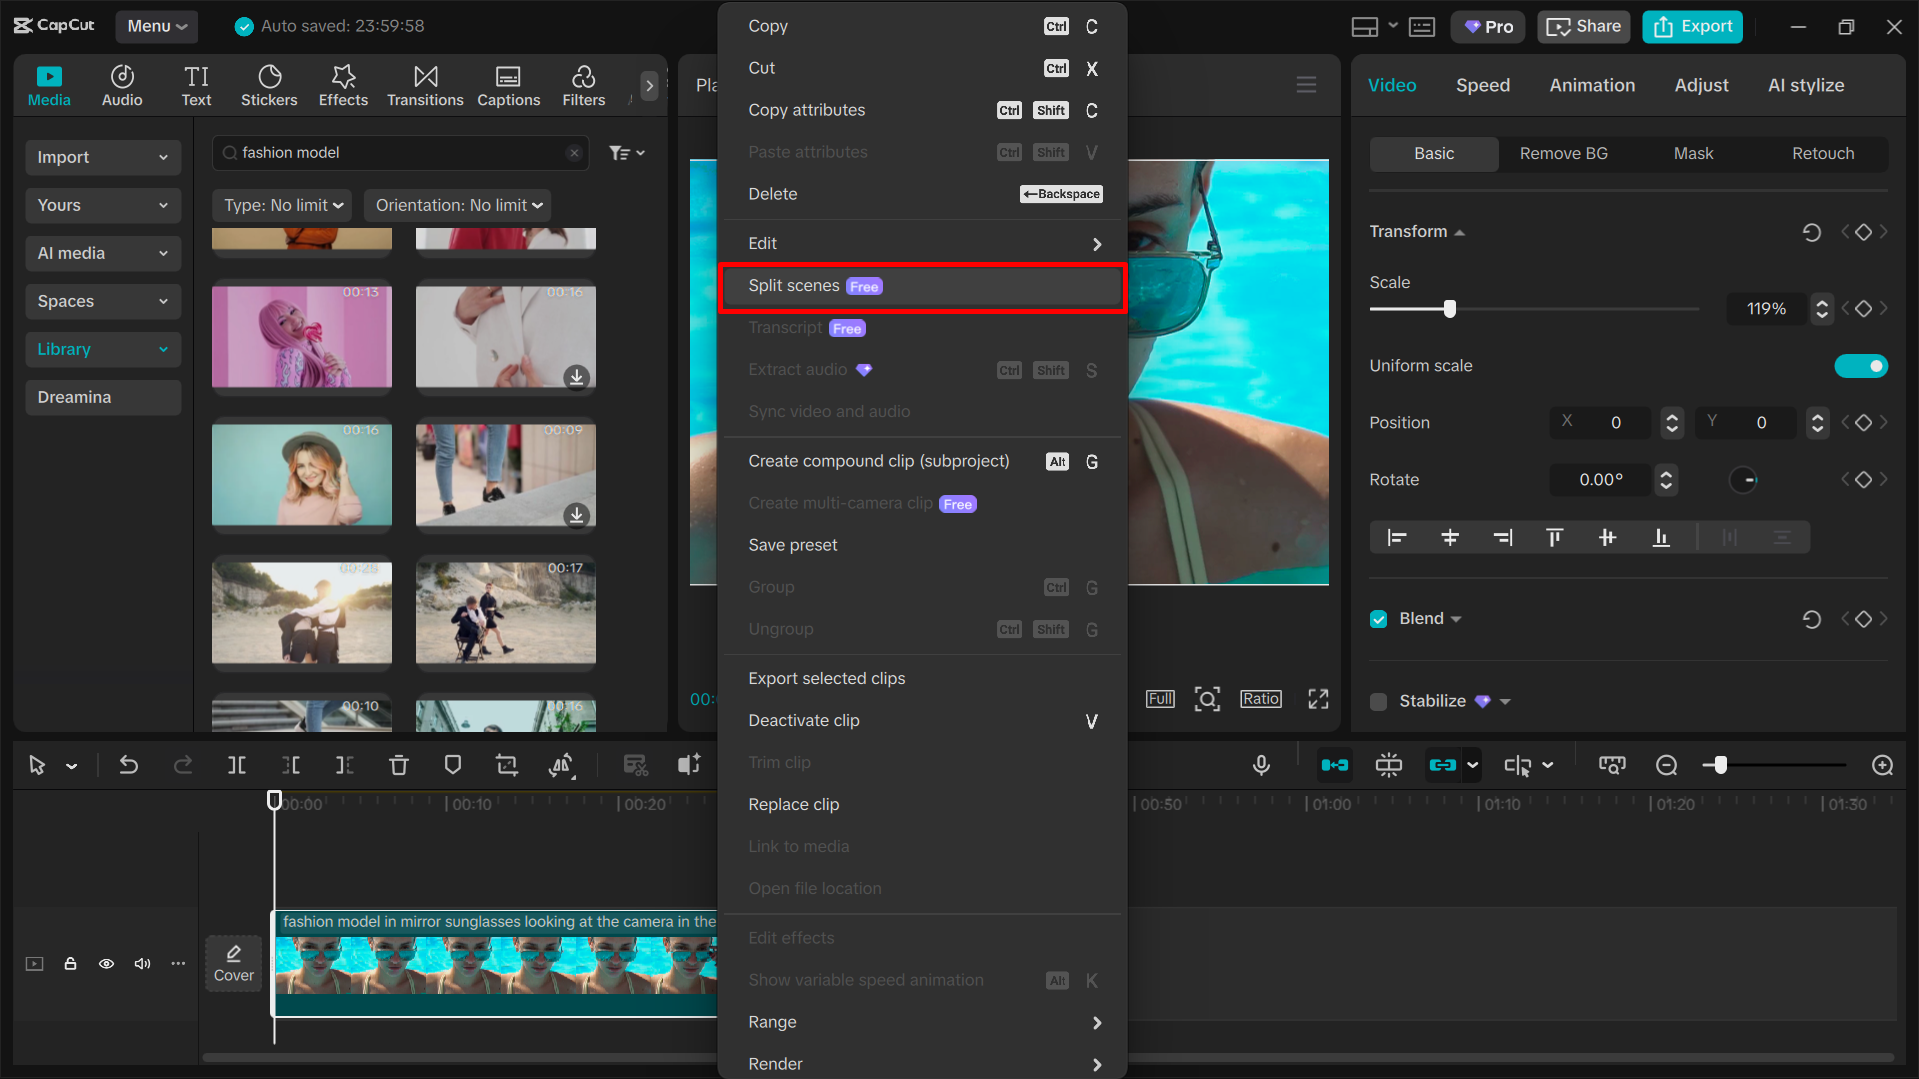Open the Type: No limit filter dropdown

pos(281,205)
